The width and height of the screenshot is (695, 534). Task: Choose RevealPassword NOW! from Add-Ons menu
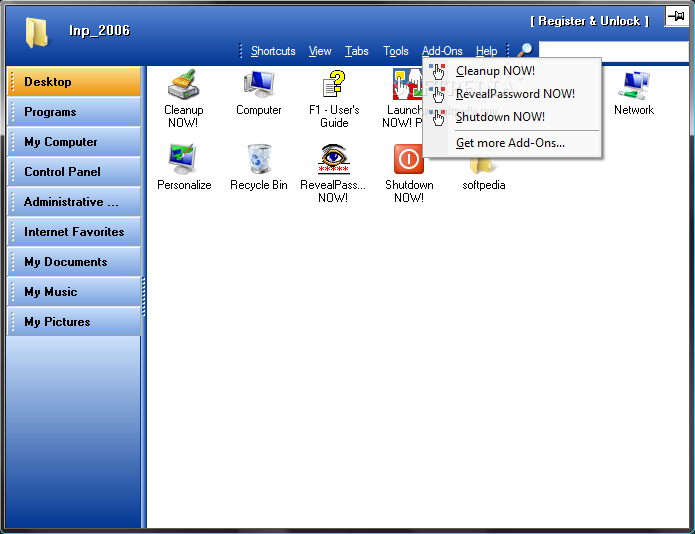click(512, 94)
